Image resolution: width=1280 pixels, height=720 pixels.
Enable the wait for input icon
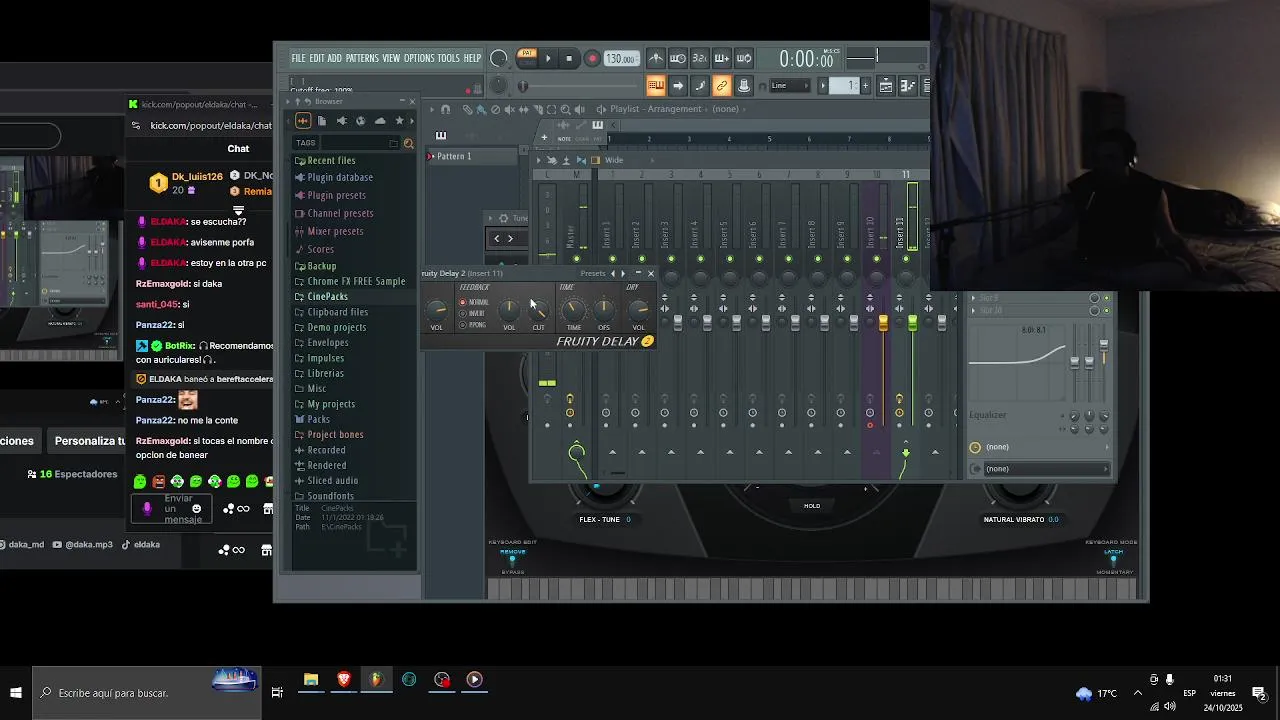678,59
